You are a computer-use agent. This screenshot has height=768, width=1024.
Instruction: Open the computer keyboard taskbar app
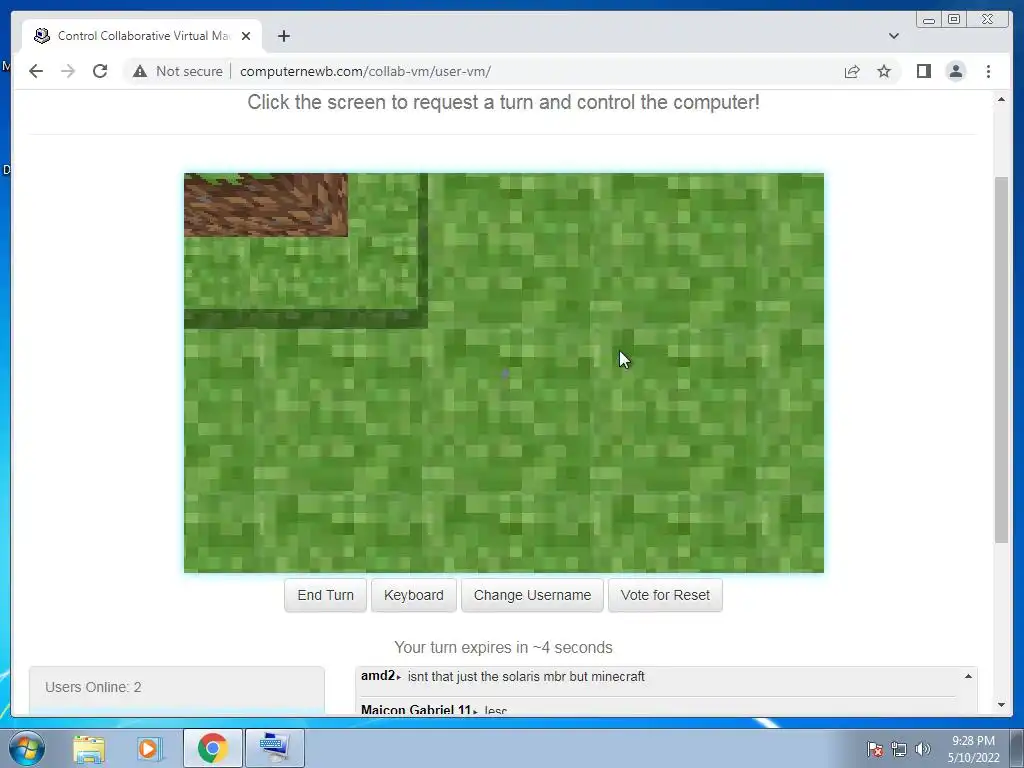(x=274, y=748)
